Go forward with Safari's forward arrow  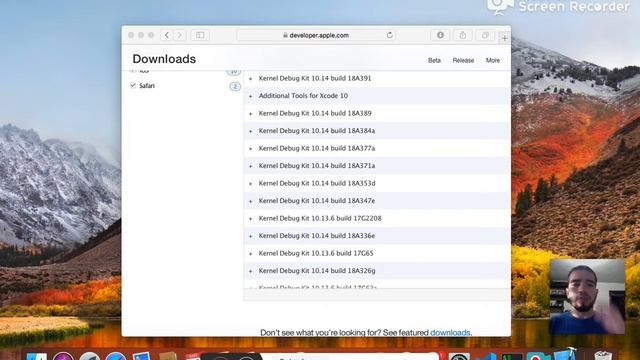coord(180,35)
